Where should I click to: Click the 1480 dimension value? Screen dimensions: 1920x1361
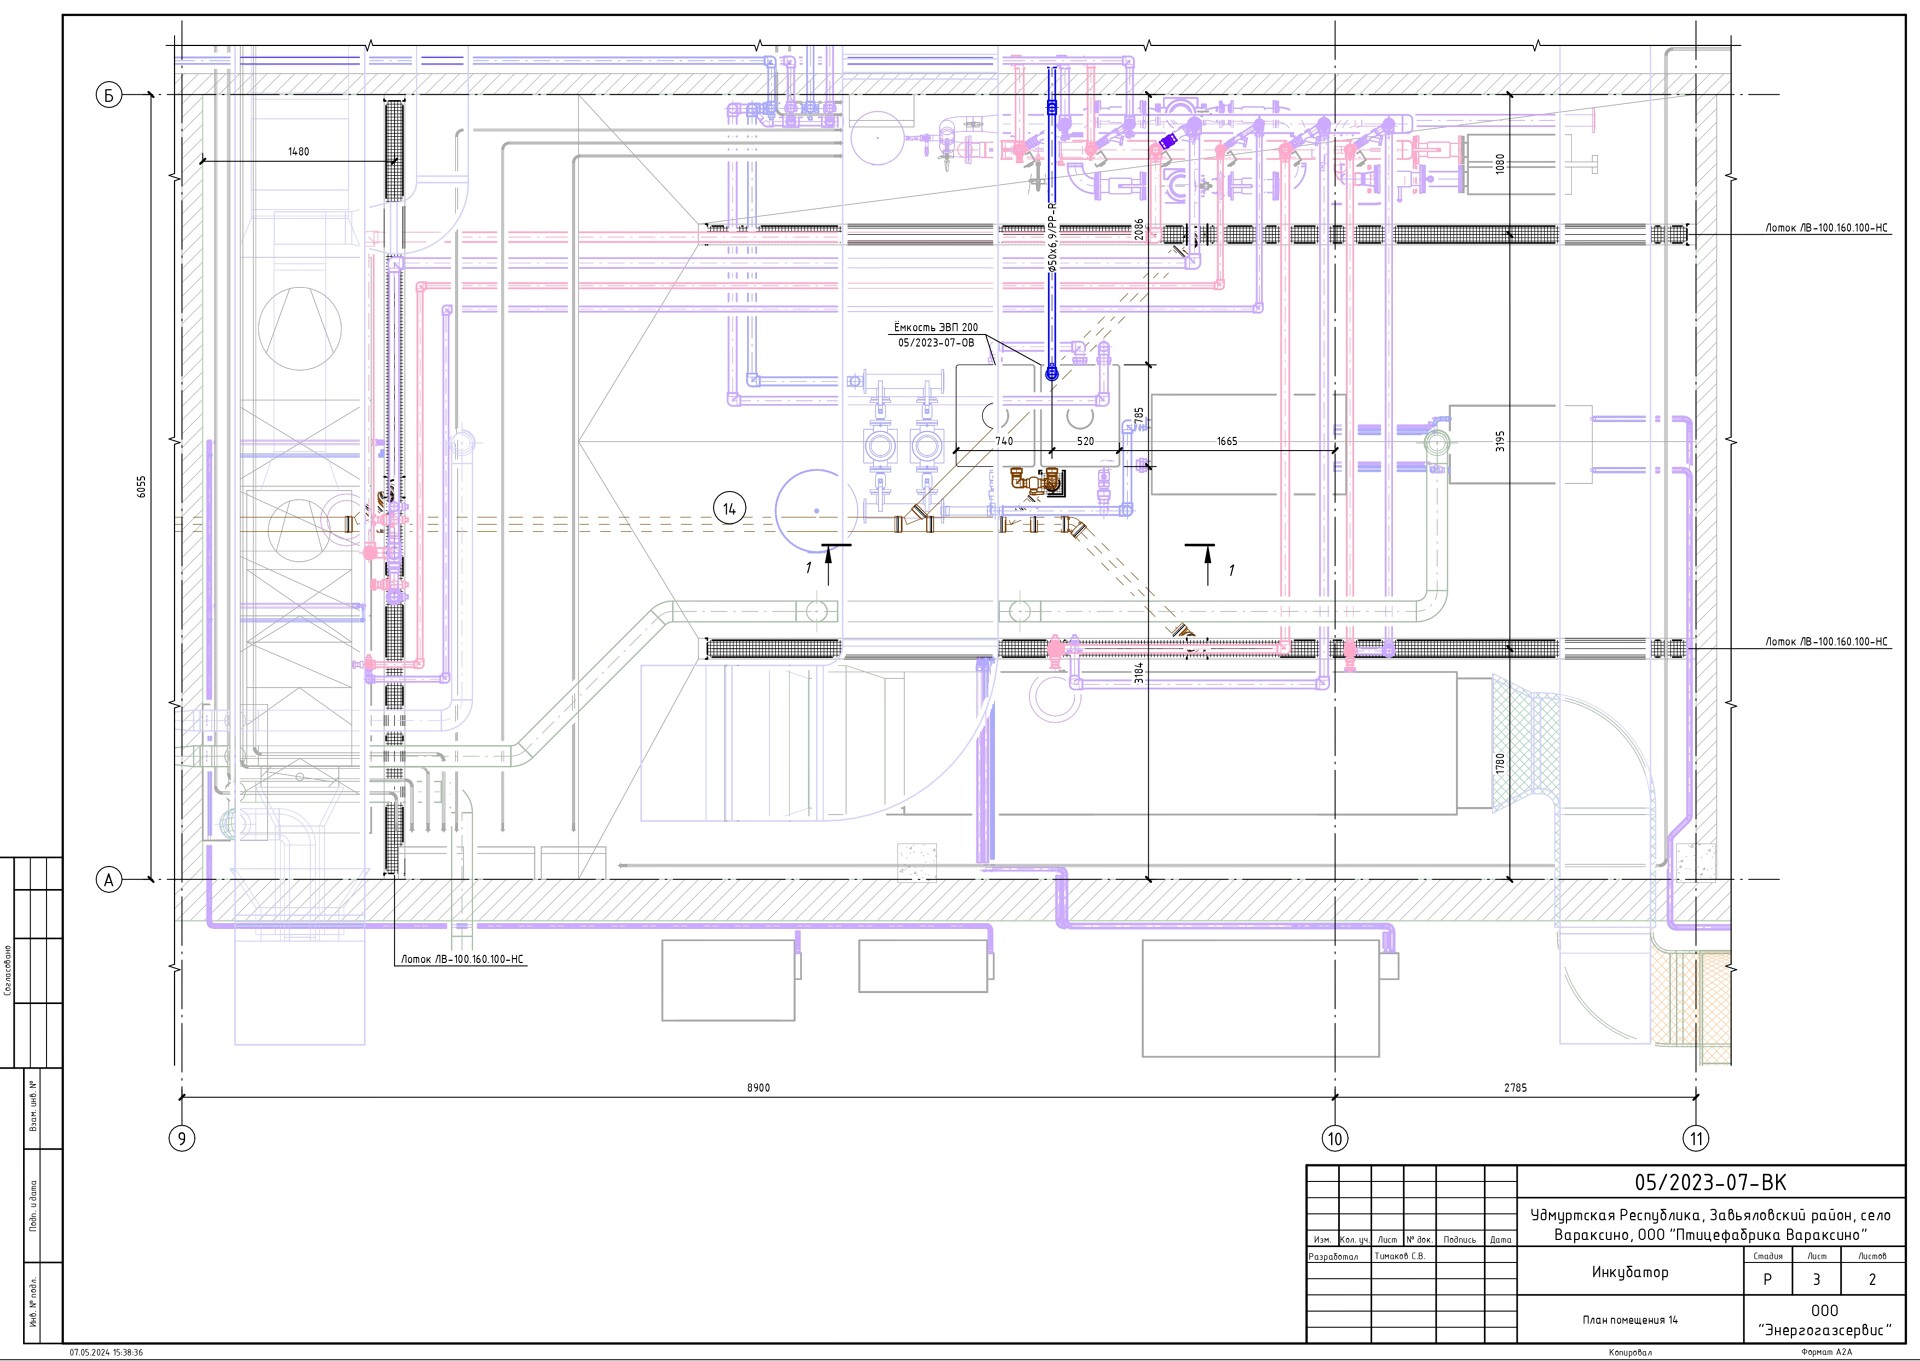tap(298, 152)
